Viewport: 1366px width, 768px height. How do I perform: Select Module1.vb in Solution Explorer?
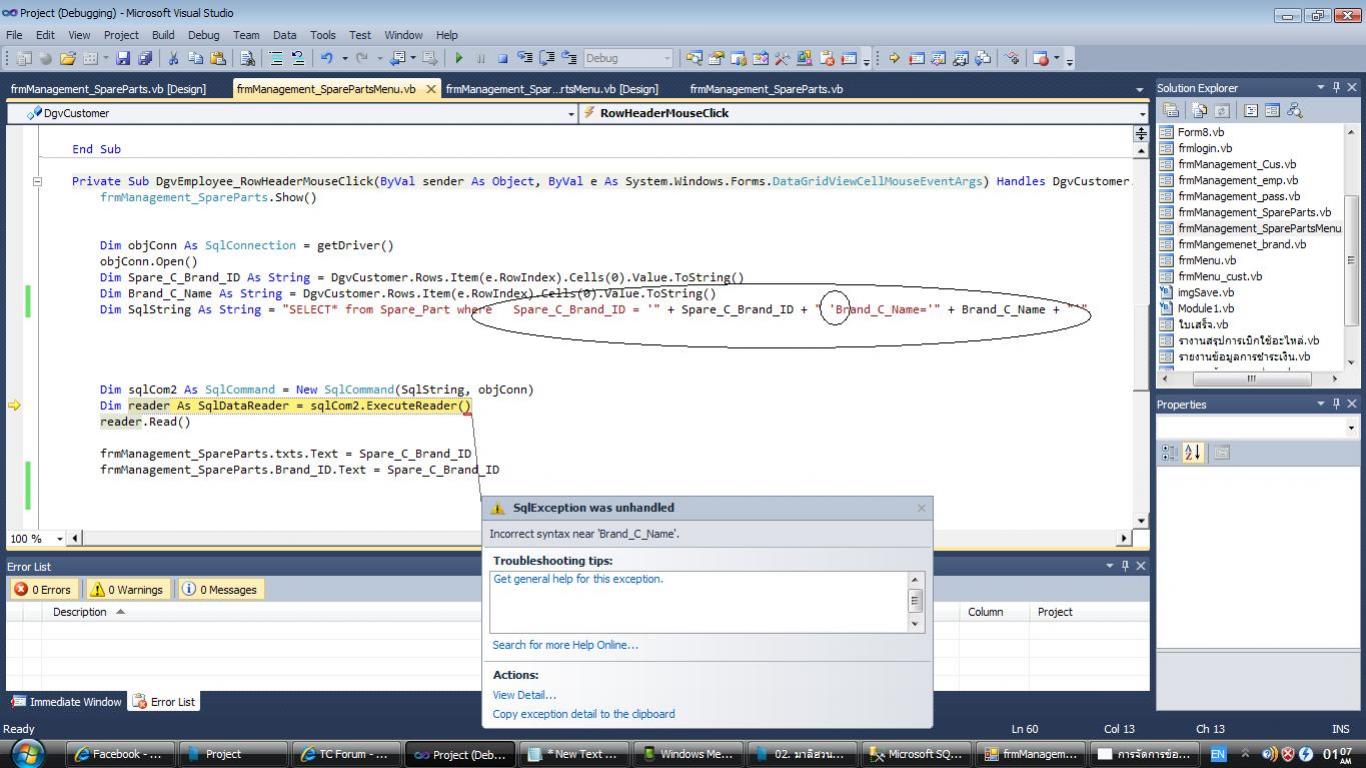[1206, 308]
